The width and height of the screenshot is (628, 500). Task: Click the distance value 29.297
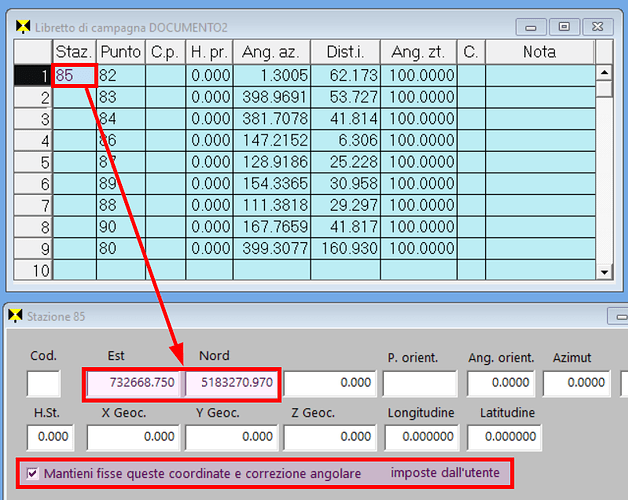pyautogui.click(x=346, y=205)
